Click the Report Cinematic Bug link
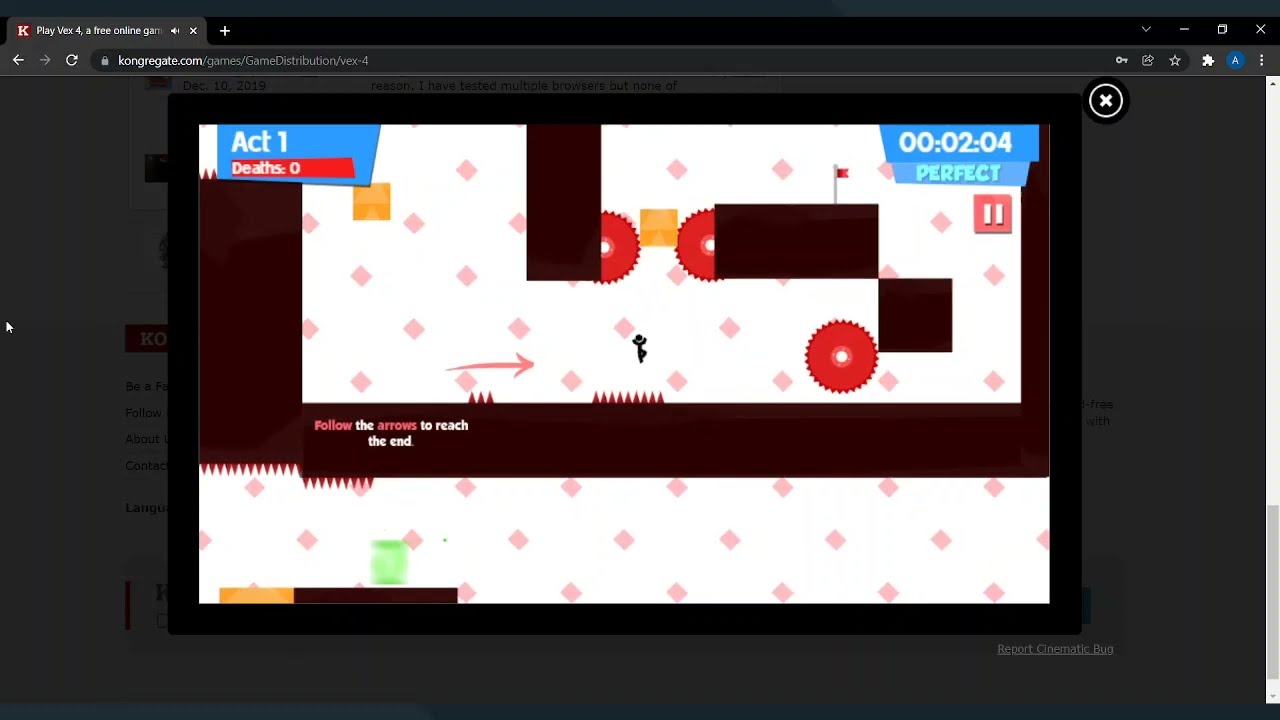 pyautogui.click(x=1055, y=649)
